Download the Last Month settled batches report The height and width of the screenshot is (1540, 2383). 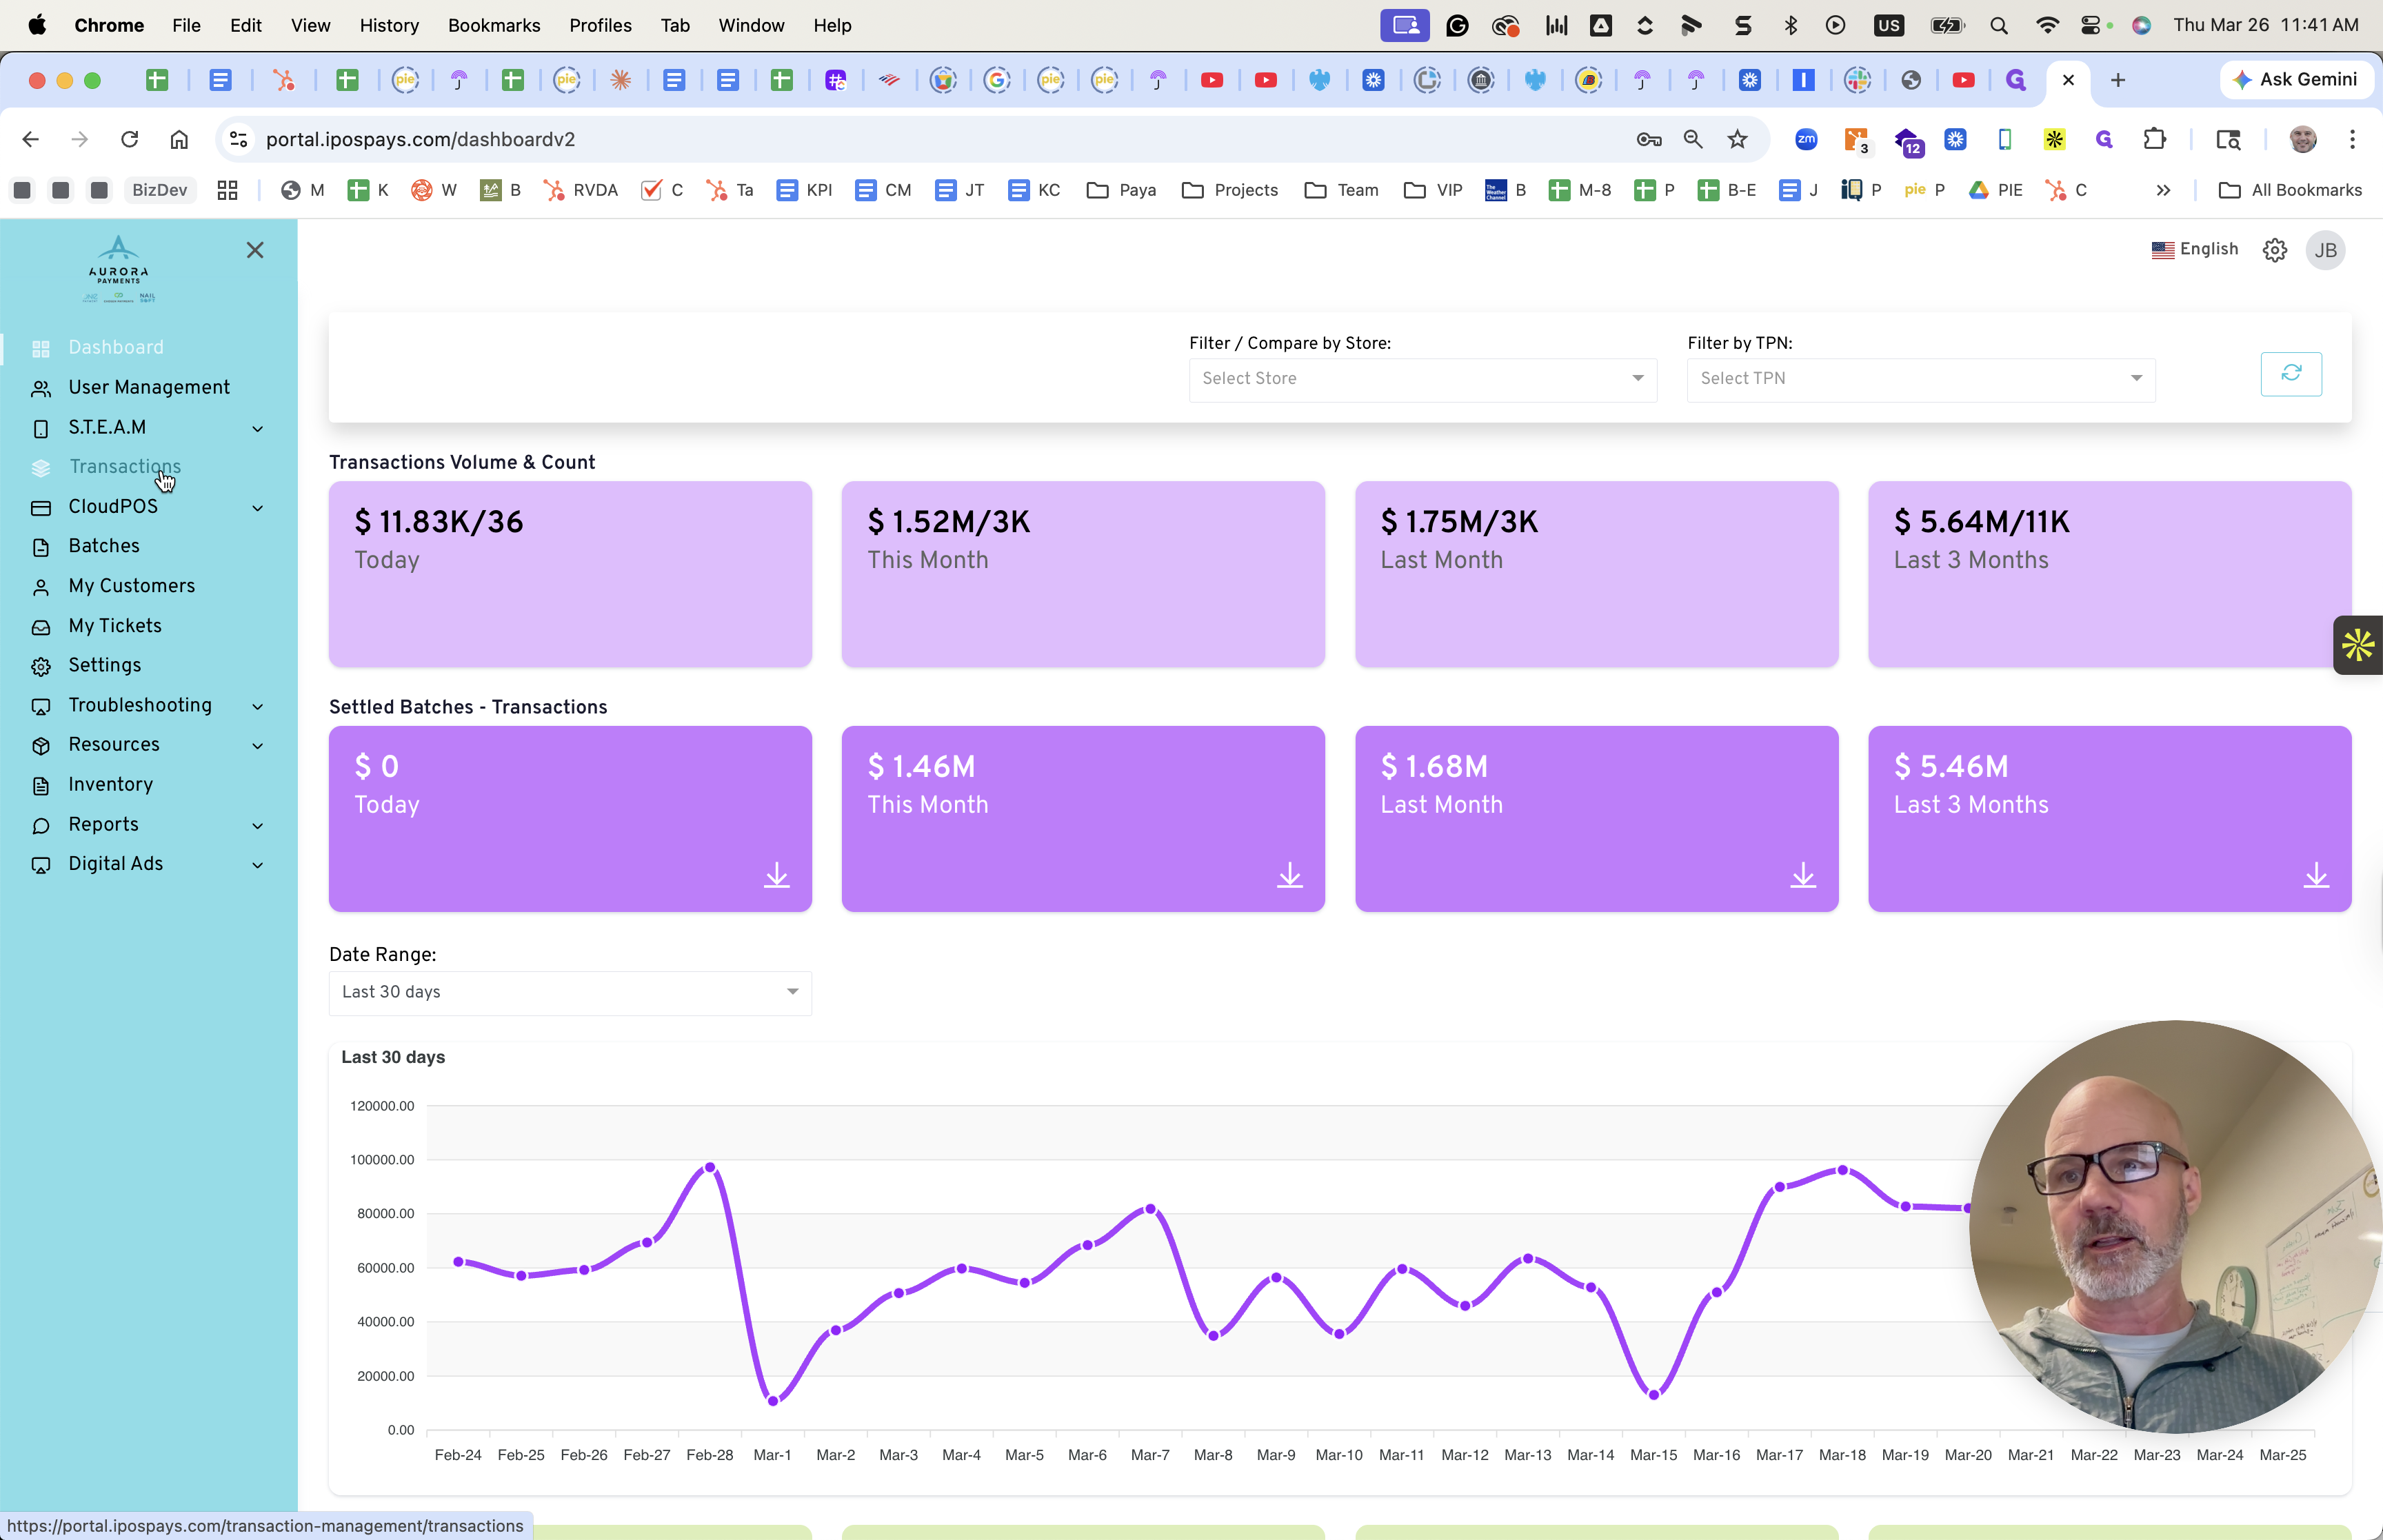click(1803, 875)
